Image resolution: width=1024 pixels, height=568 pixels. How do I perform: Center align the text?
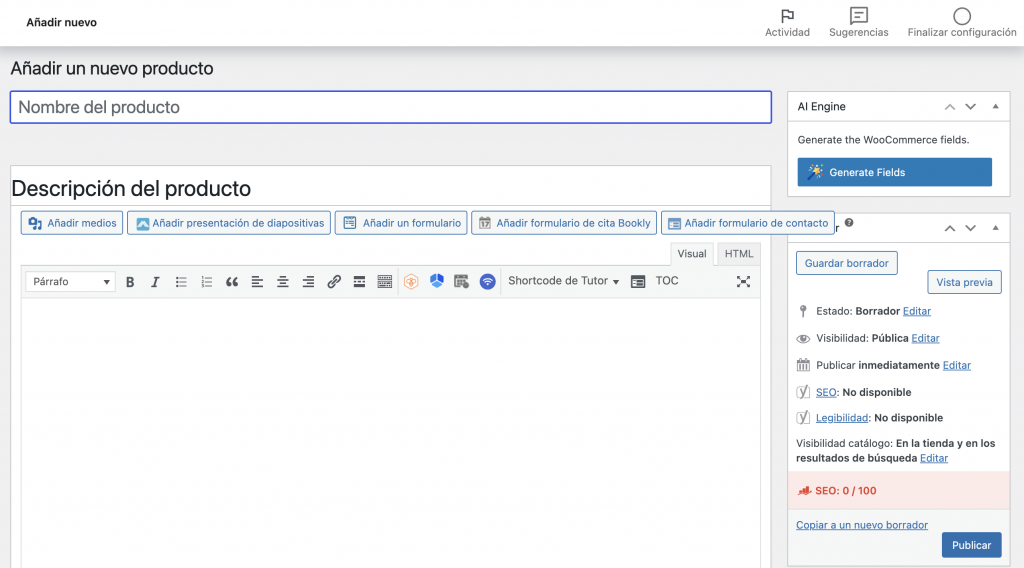(x=283, y=282)
